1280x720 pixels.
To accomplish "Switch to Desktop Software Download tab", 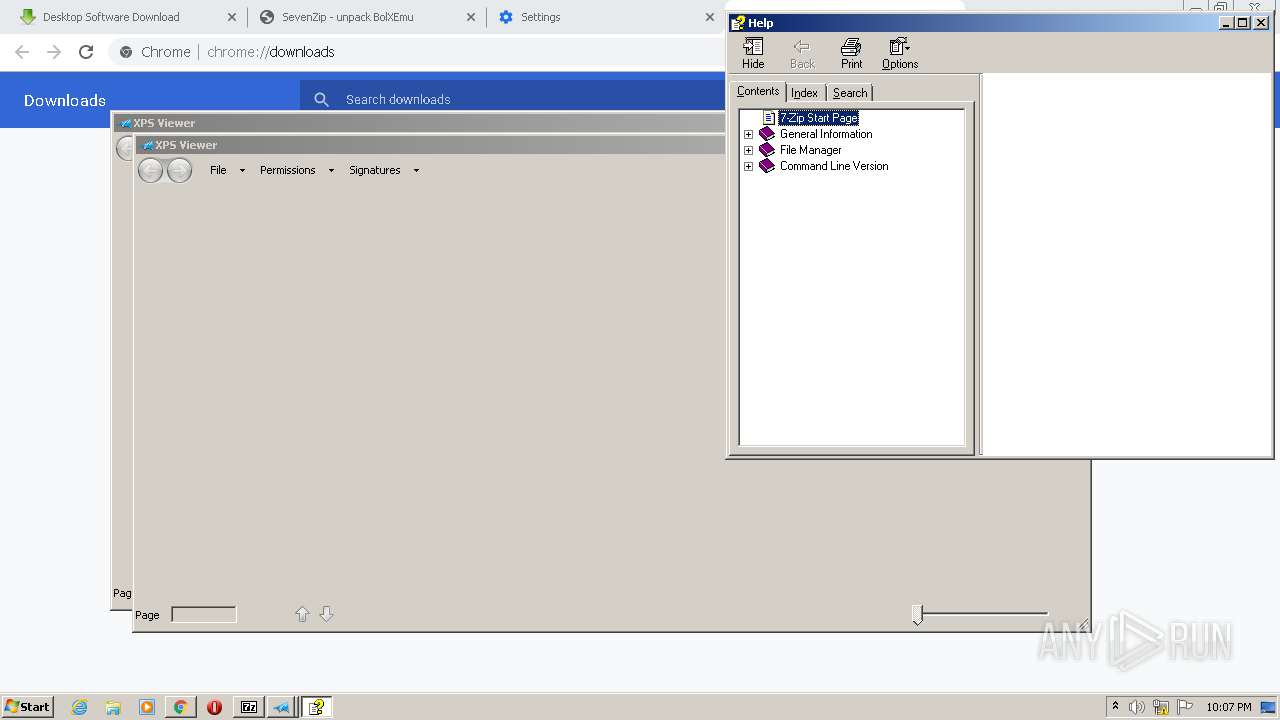I will click(111, 17).
